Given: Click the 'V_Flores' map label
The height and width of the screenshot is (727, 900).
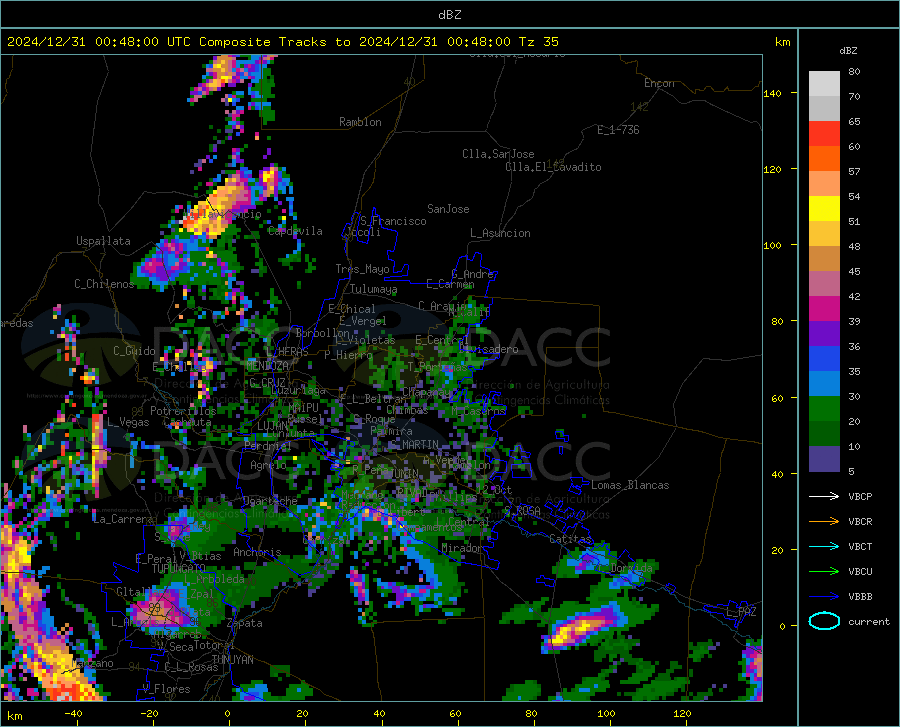Looking at the screenshot, I should [166, 689].
